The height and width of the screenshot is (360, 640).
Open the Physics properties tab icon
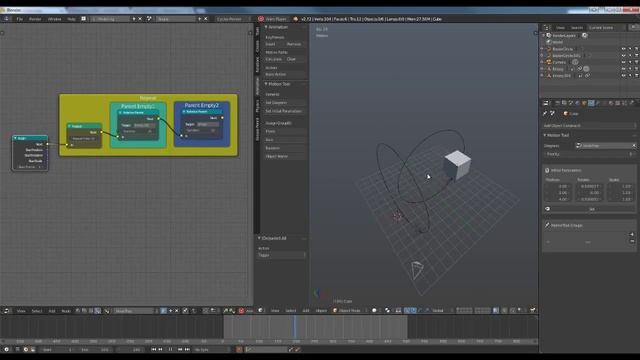[x=631, y=103]
